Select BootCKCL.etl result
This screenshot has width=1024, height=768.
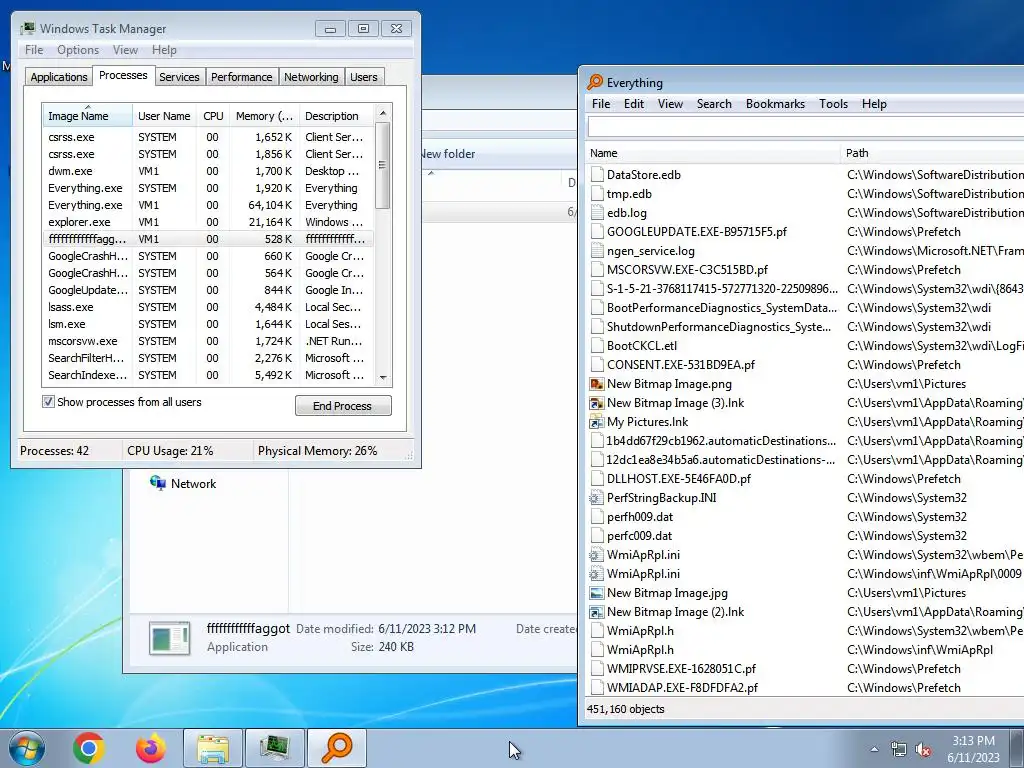click(x=805, y=346)
